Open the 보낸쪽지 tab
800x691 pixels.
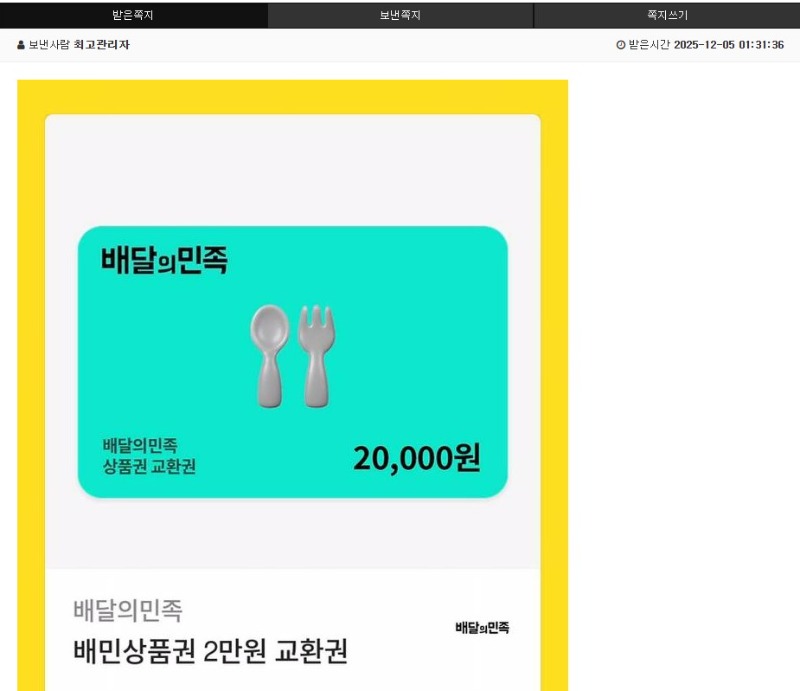click(x=400, y=15)
